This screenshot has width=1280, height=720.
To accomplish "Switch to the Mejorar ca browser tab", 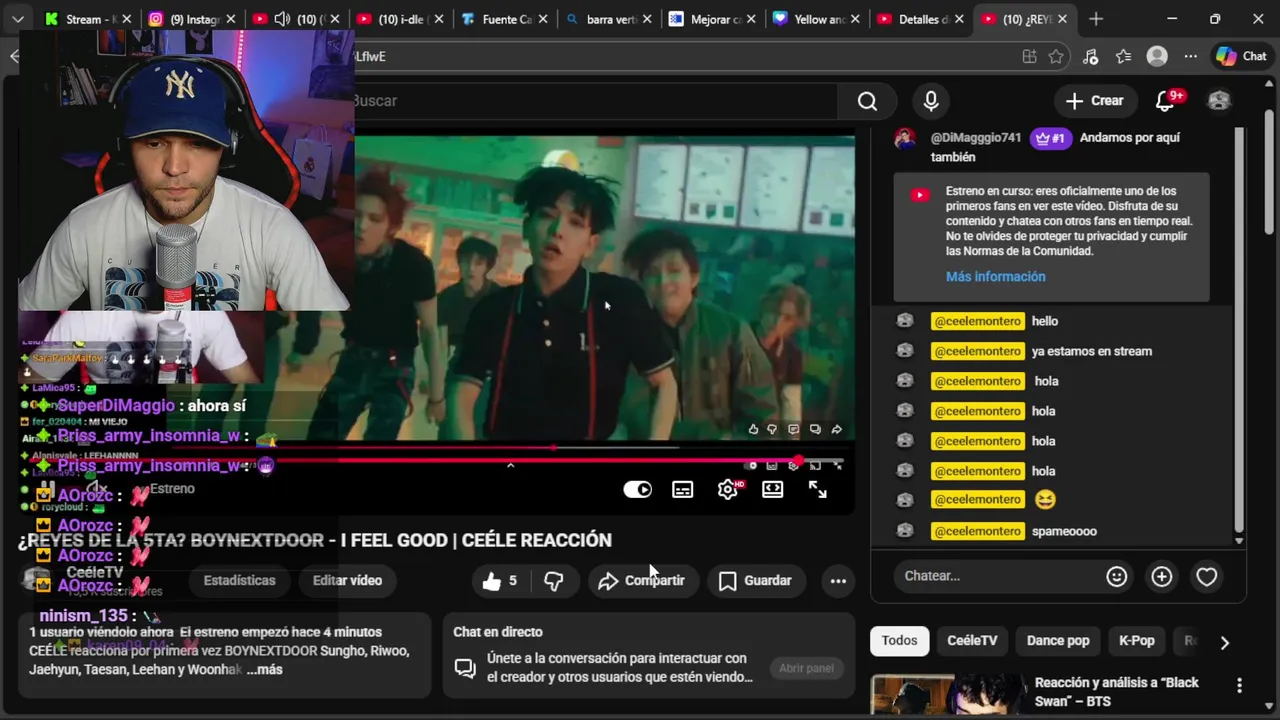I will 711,19.
